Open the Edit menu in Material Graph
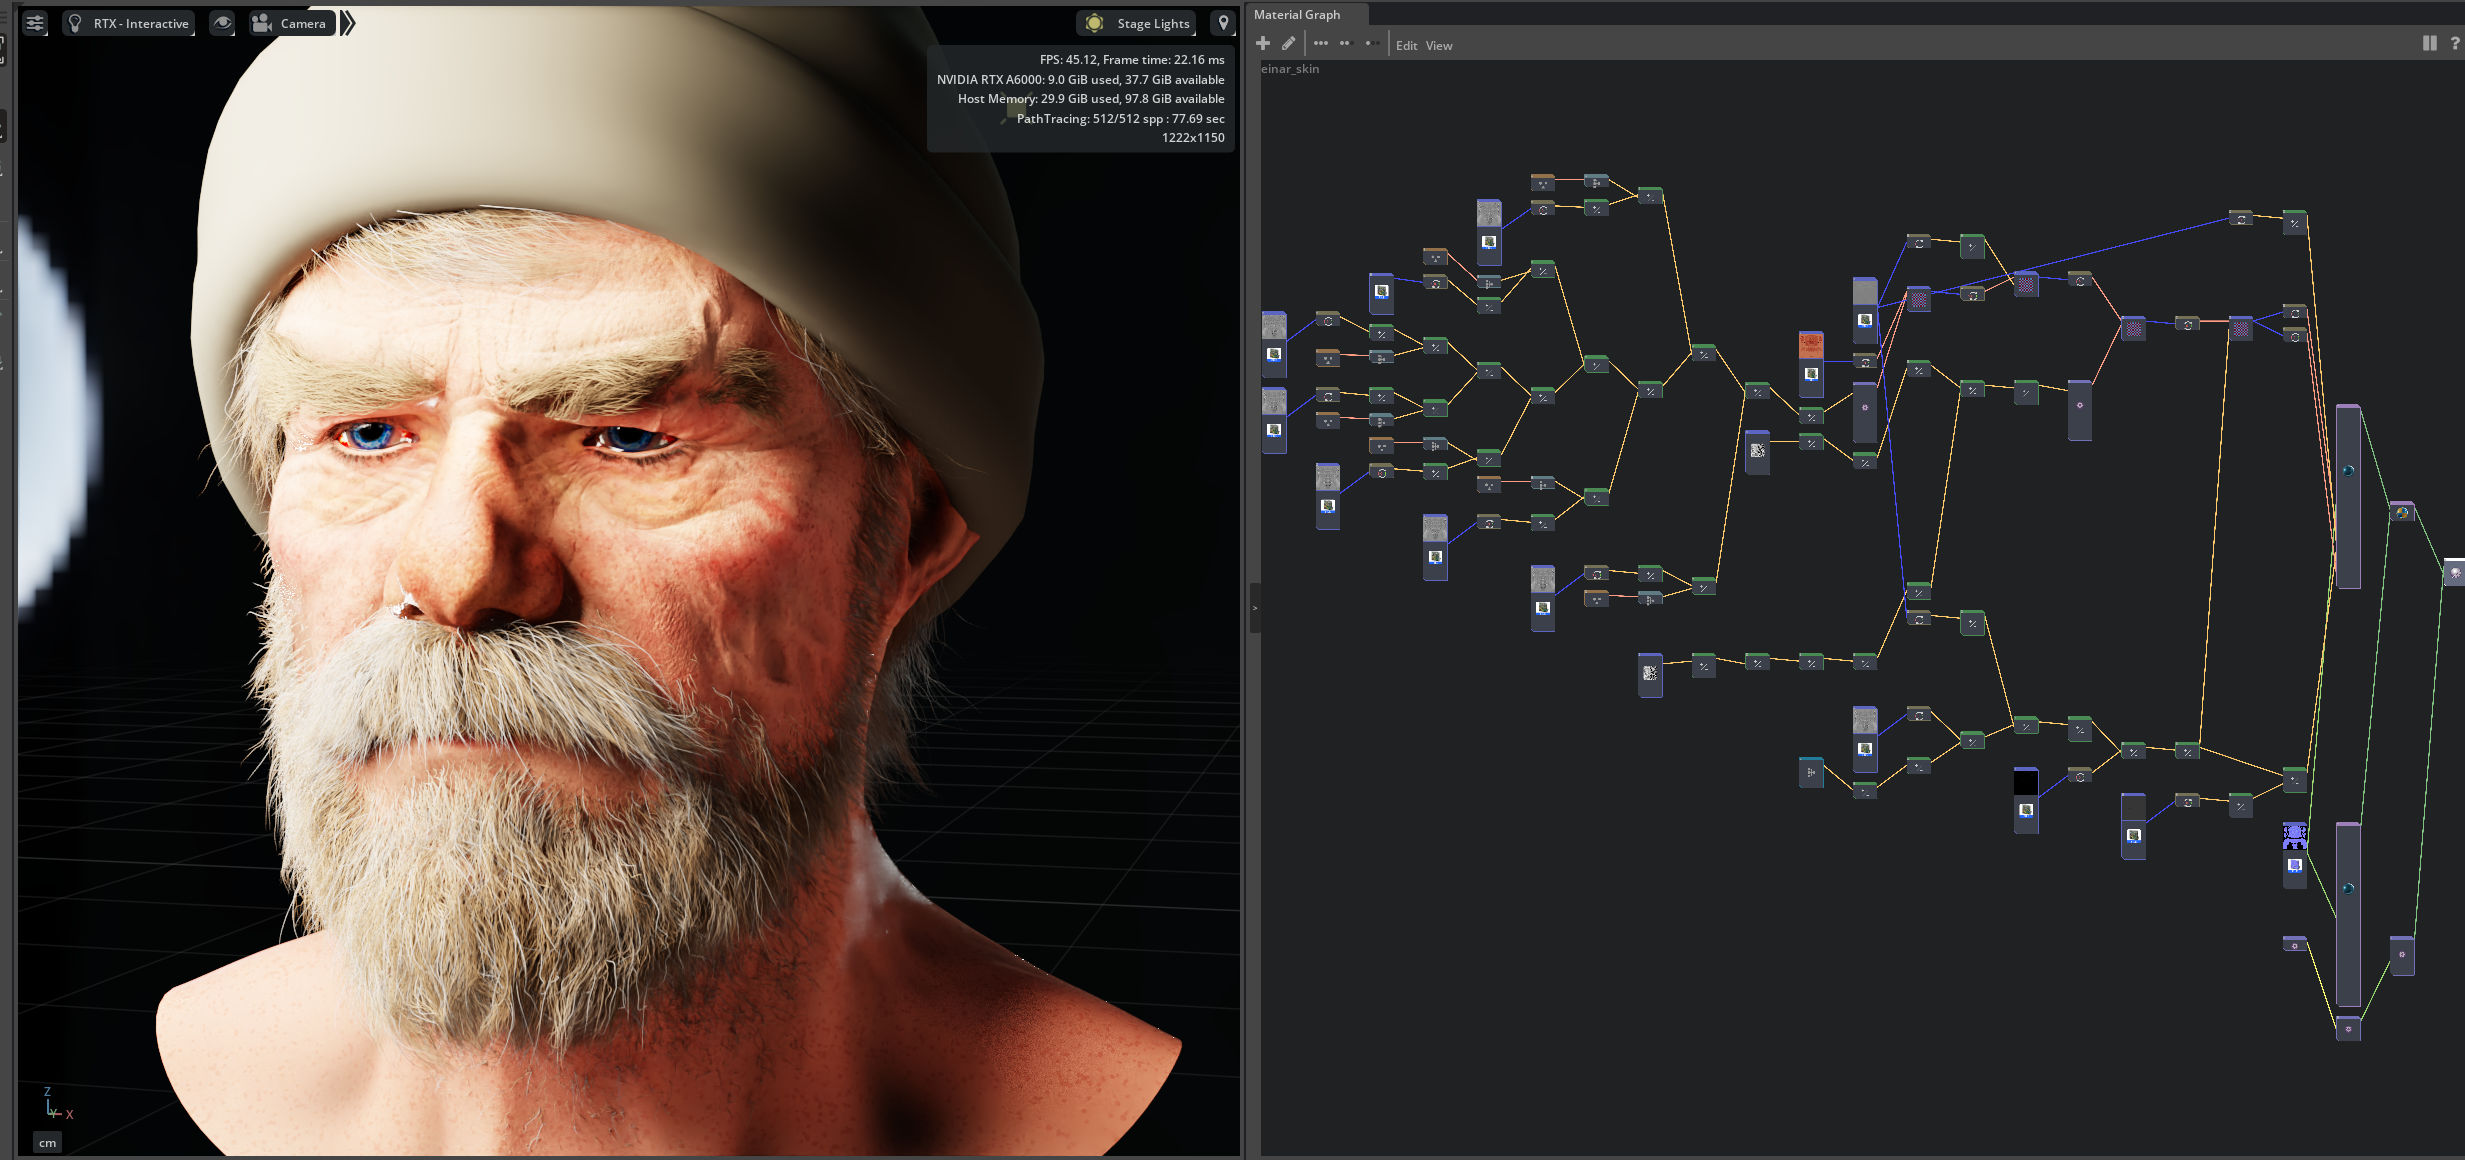This screenshot has height=1160, width=2465. (1406, 46)
